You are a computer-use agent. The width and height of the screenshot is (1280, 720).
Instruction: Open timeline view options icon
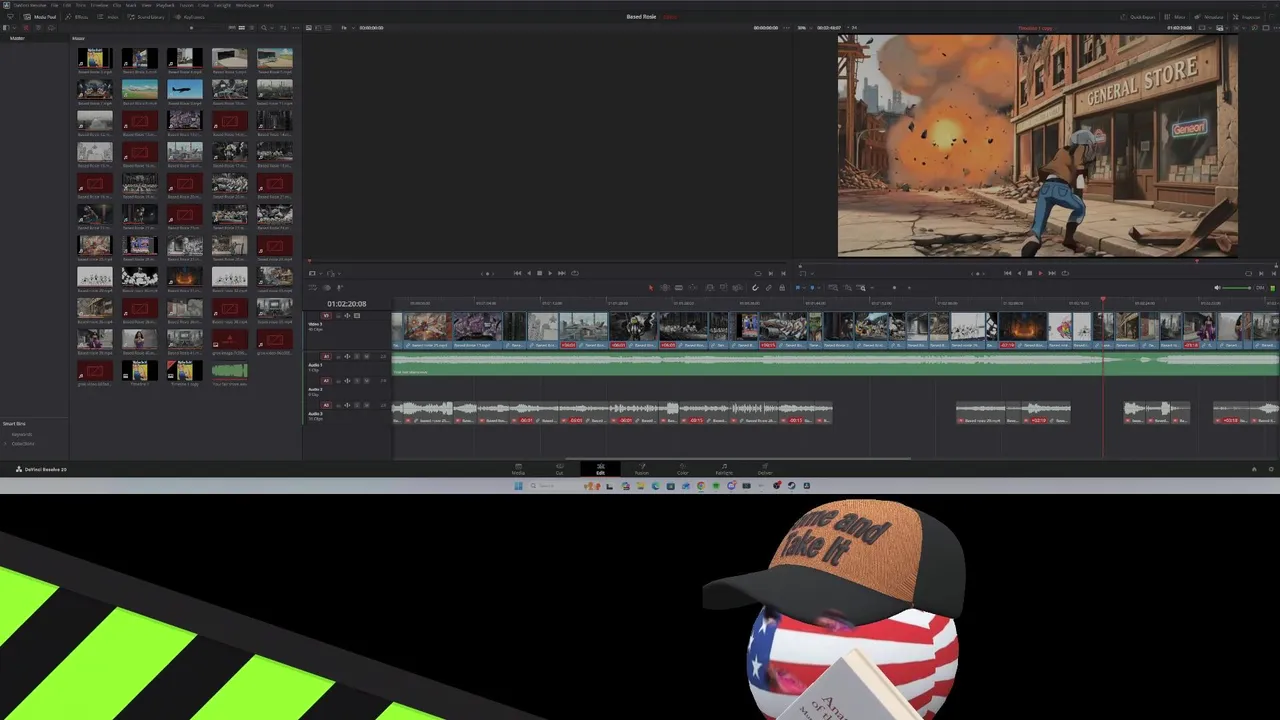point(312,288)
